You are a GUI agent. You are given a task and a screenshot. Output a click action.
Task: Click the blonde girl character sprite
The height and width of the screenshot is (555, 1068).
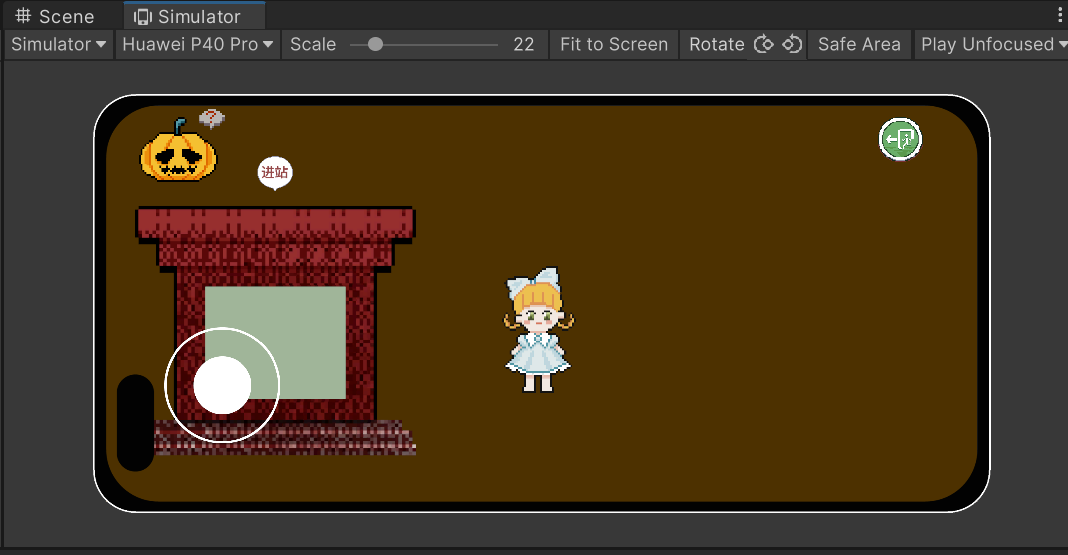[x=538, y=331]
